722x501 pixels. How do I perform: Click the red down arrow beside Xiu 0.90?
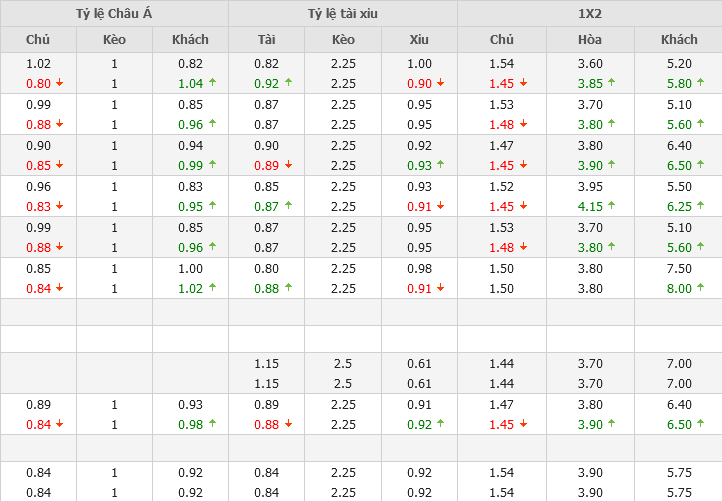(x=440, y=84)
